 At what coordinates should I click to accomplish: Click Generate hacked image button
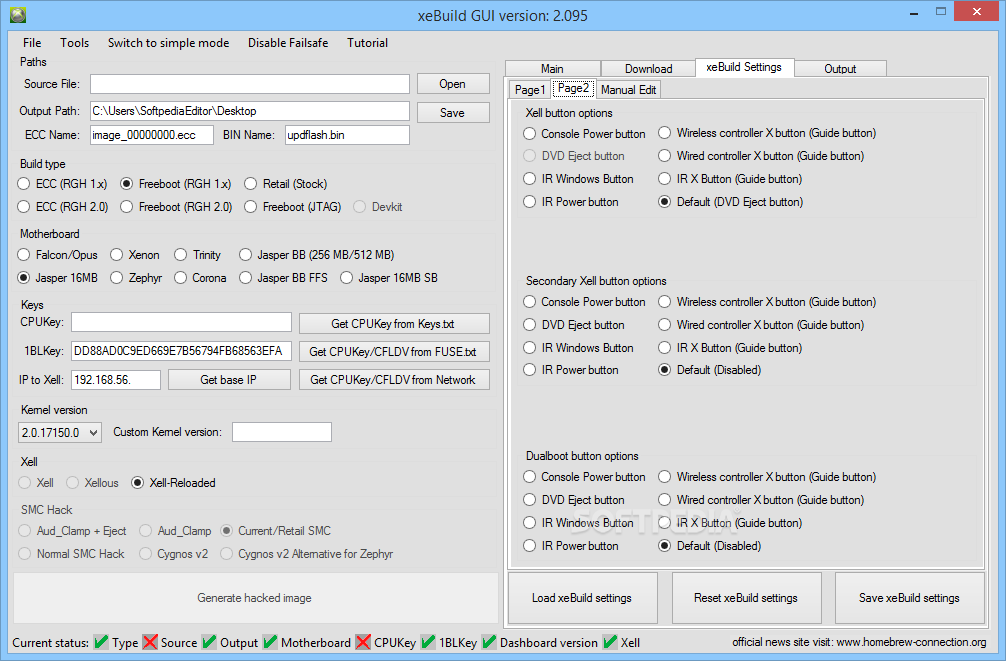(x=255, y=598)
